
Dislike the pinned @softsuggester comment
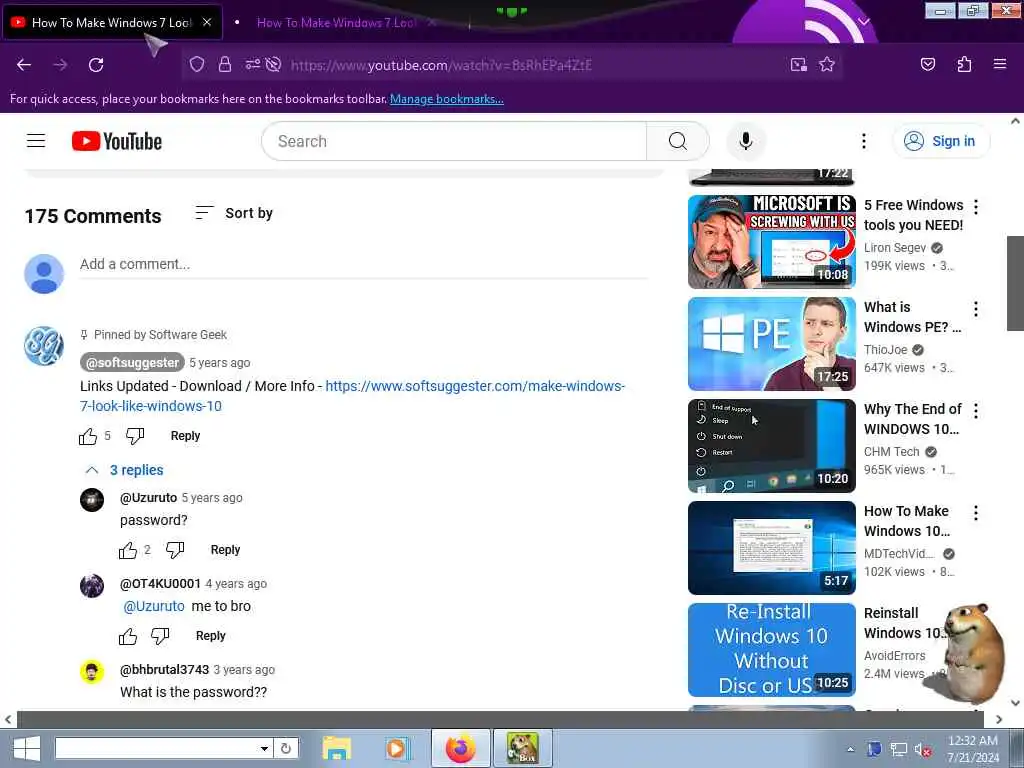[x=135, y=436]
